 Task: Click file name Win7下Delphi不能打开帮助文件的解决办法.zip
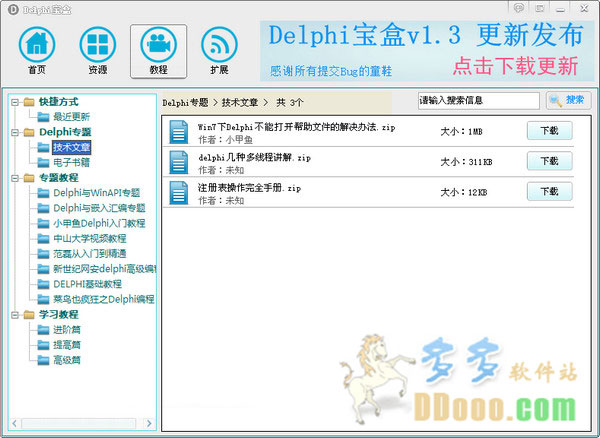tap(297, 127)
